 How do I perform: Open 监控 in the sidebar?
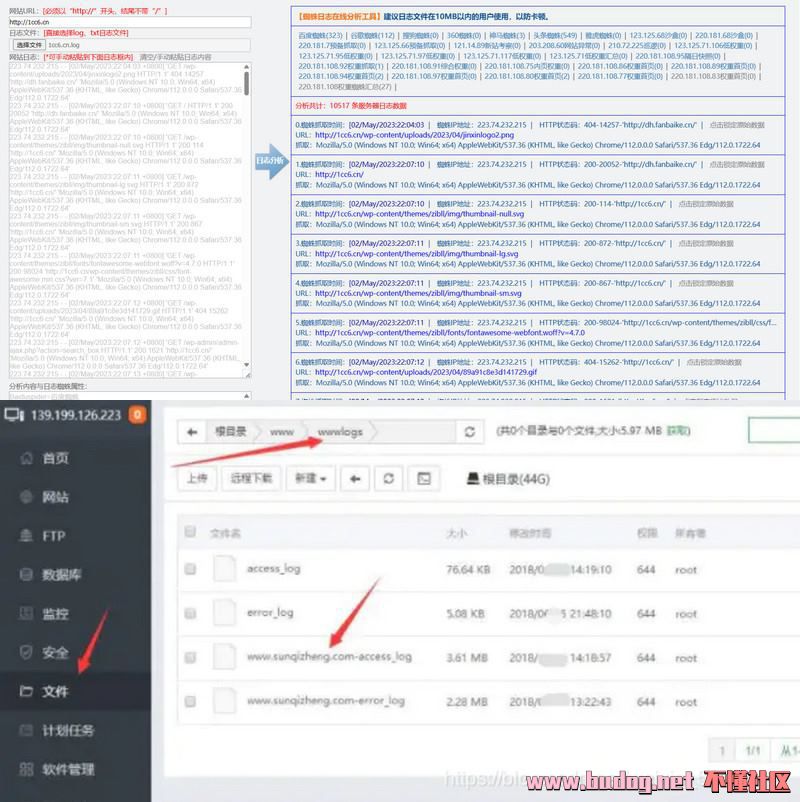pos(55,614)
